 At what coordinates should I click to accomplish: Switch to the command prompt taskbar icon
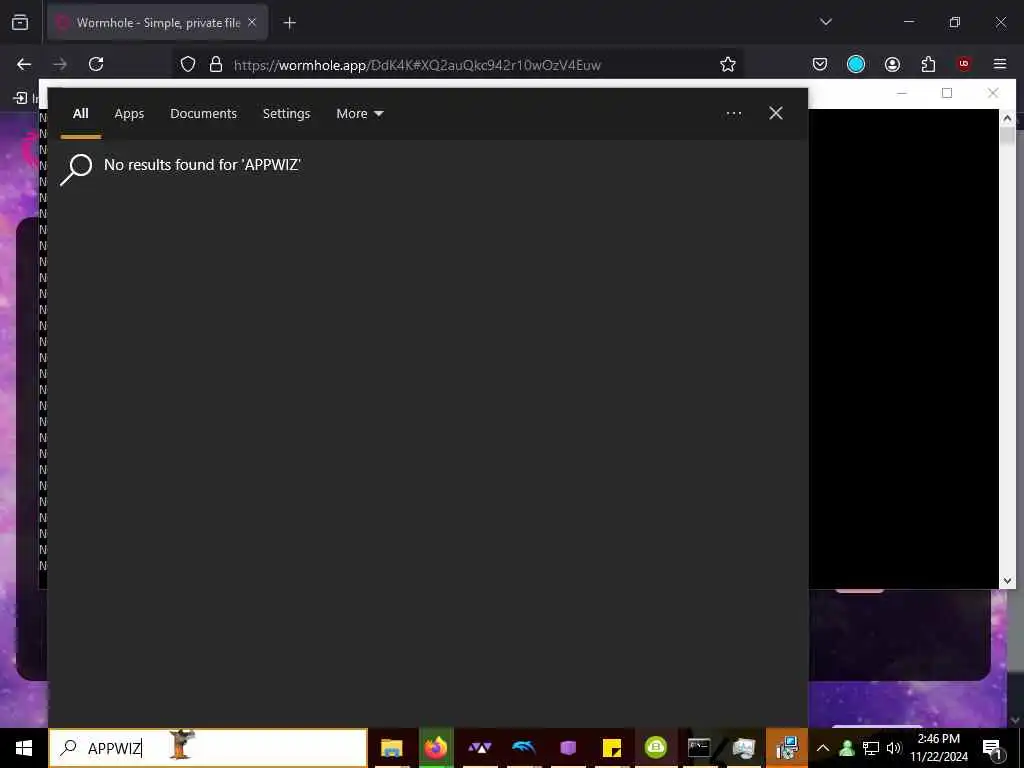[699, 748]
